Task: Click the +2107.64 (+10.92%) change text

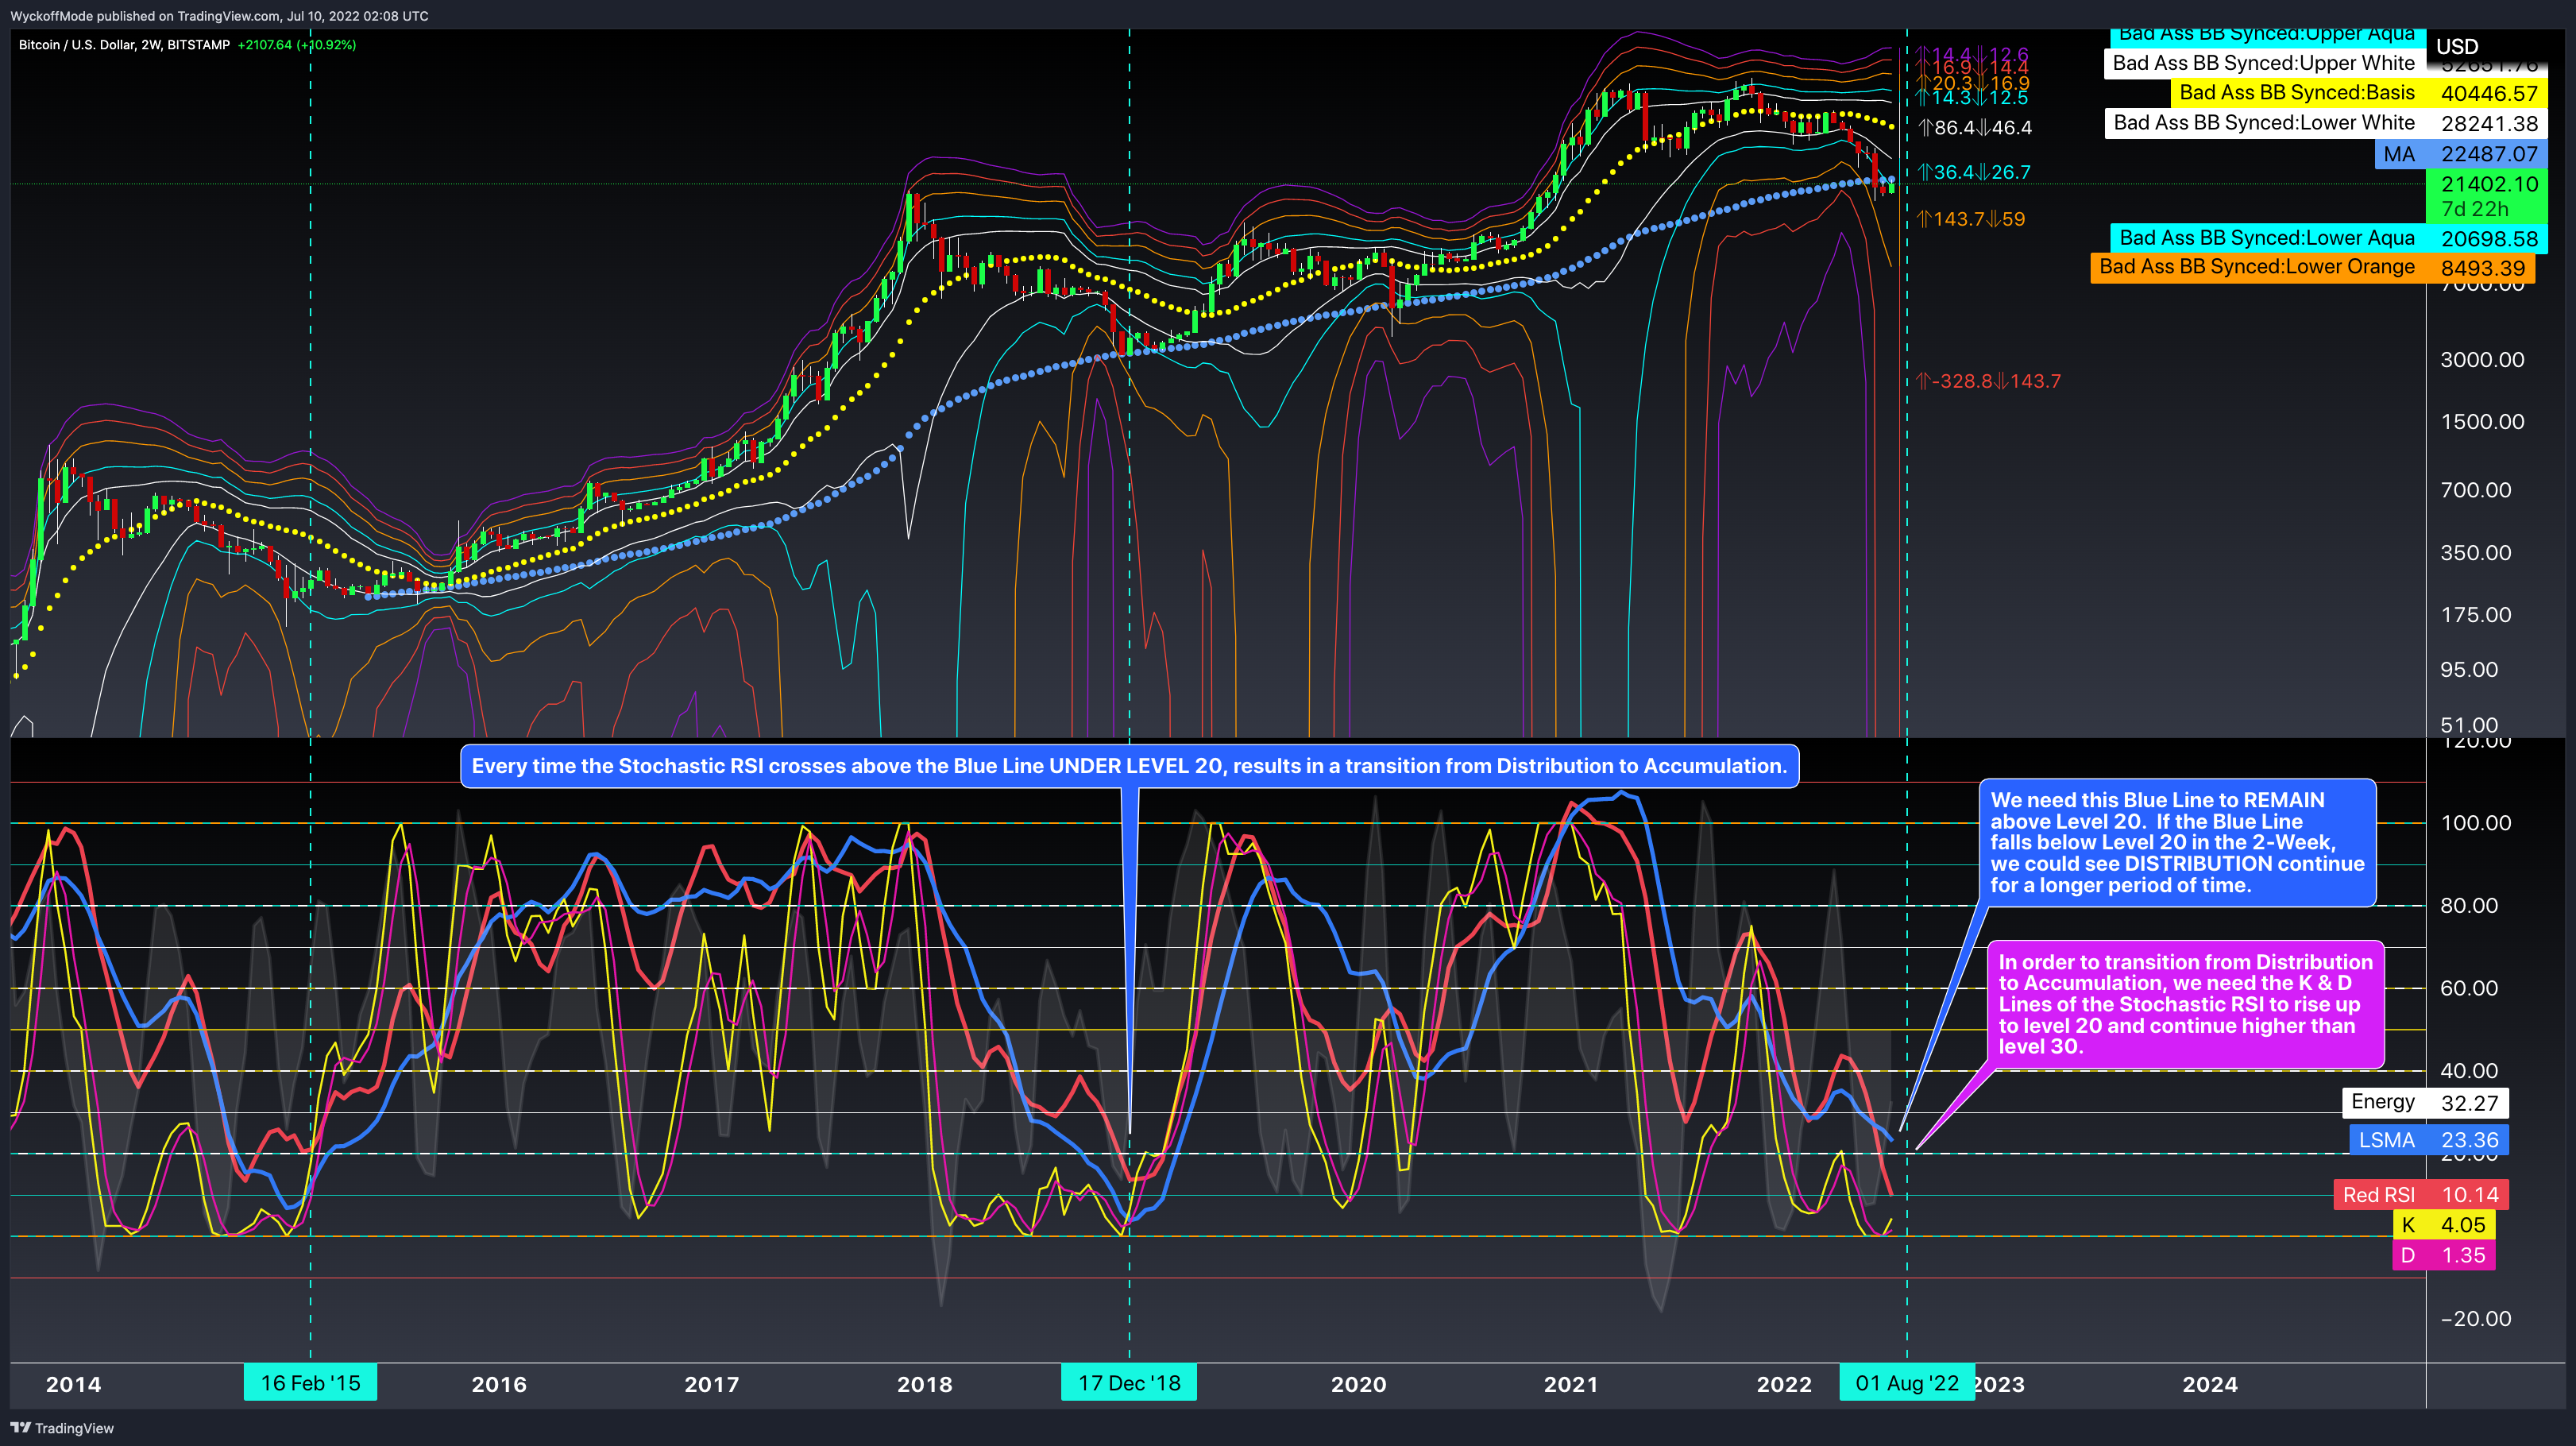Action: (x=297, y=45)
